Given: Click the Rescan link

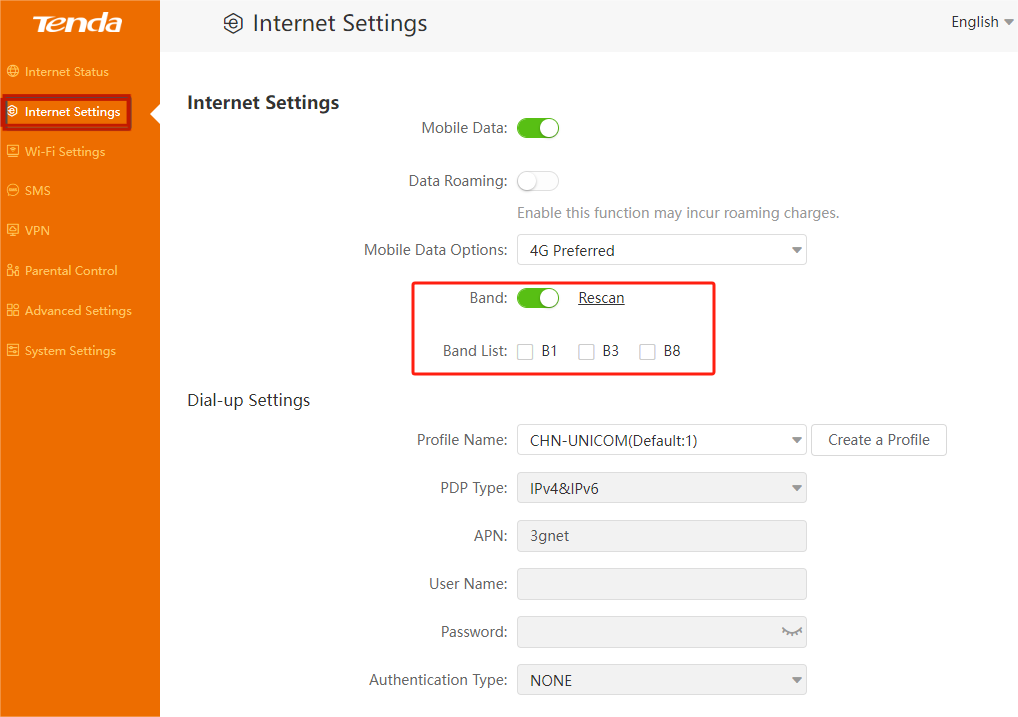Looking at the screenshot, I should (601, 298).
